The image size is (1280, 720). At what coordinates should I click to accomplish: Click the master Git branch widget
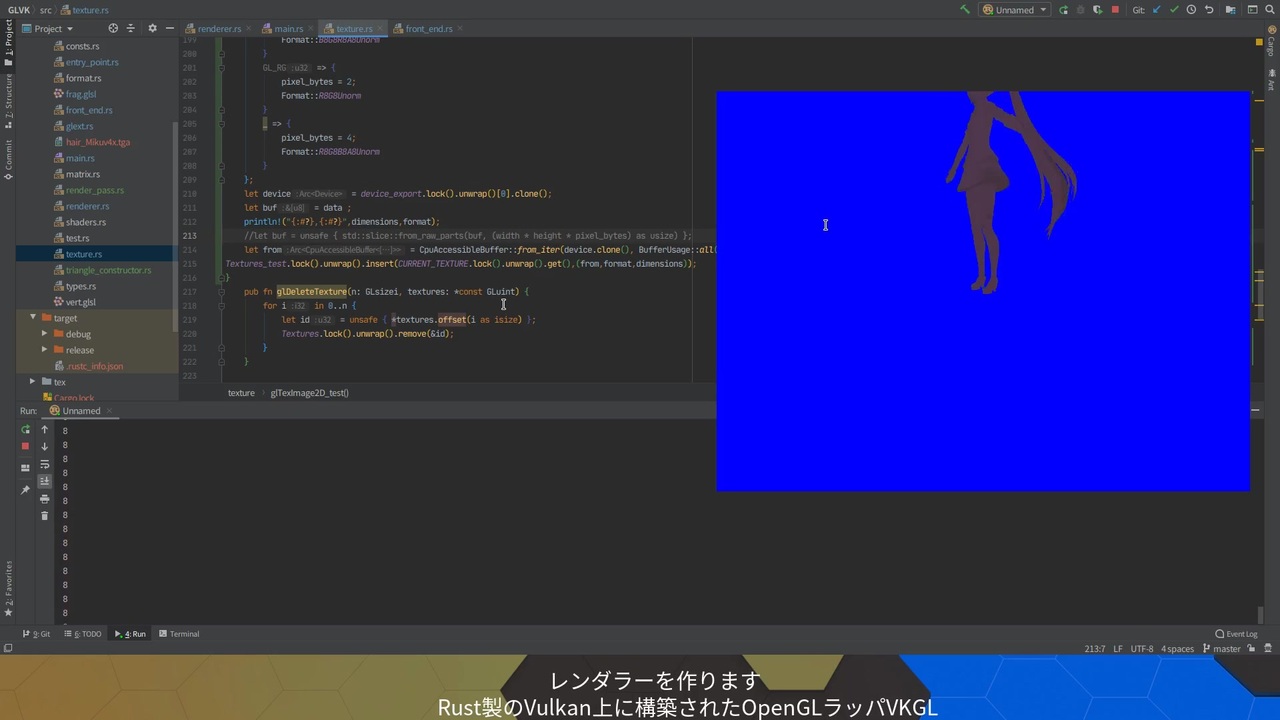click(x=1220, y=649)
